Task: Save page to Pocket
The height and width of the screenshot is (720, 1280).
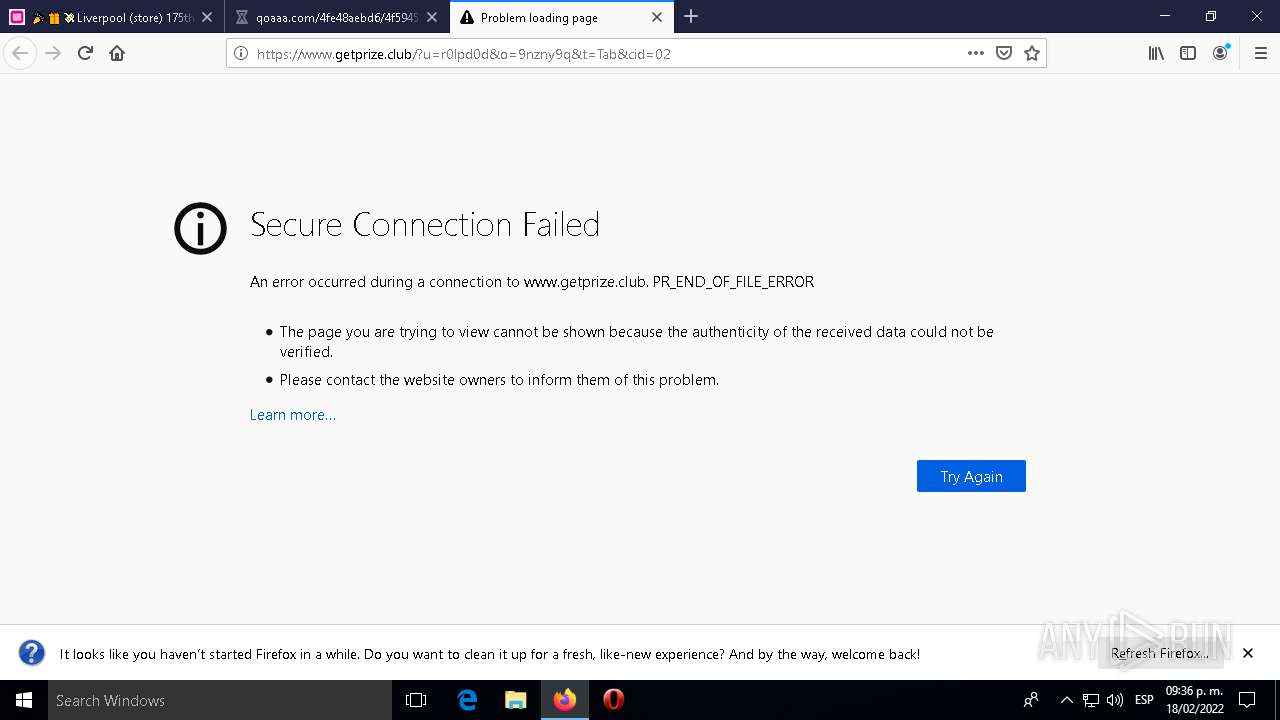Action: coord(1004,54)
